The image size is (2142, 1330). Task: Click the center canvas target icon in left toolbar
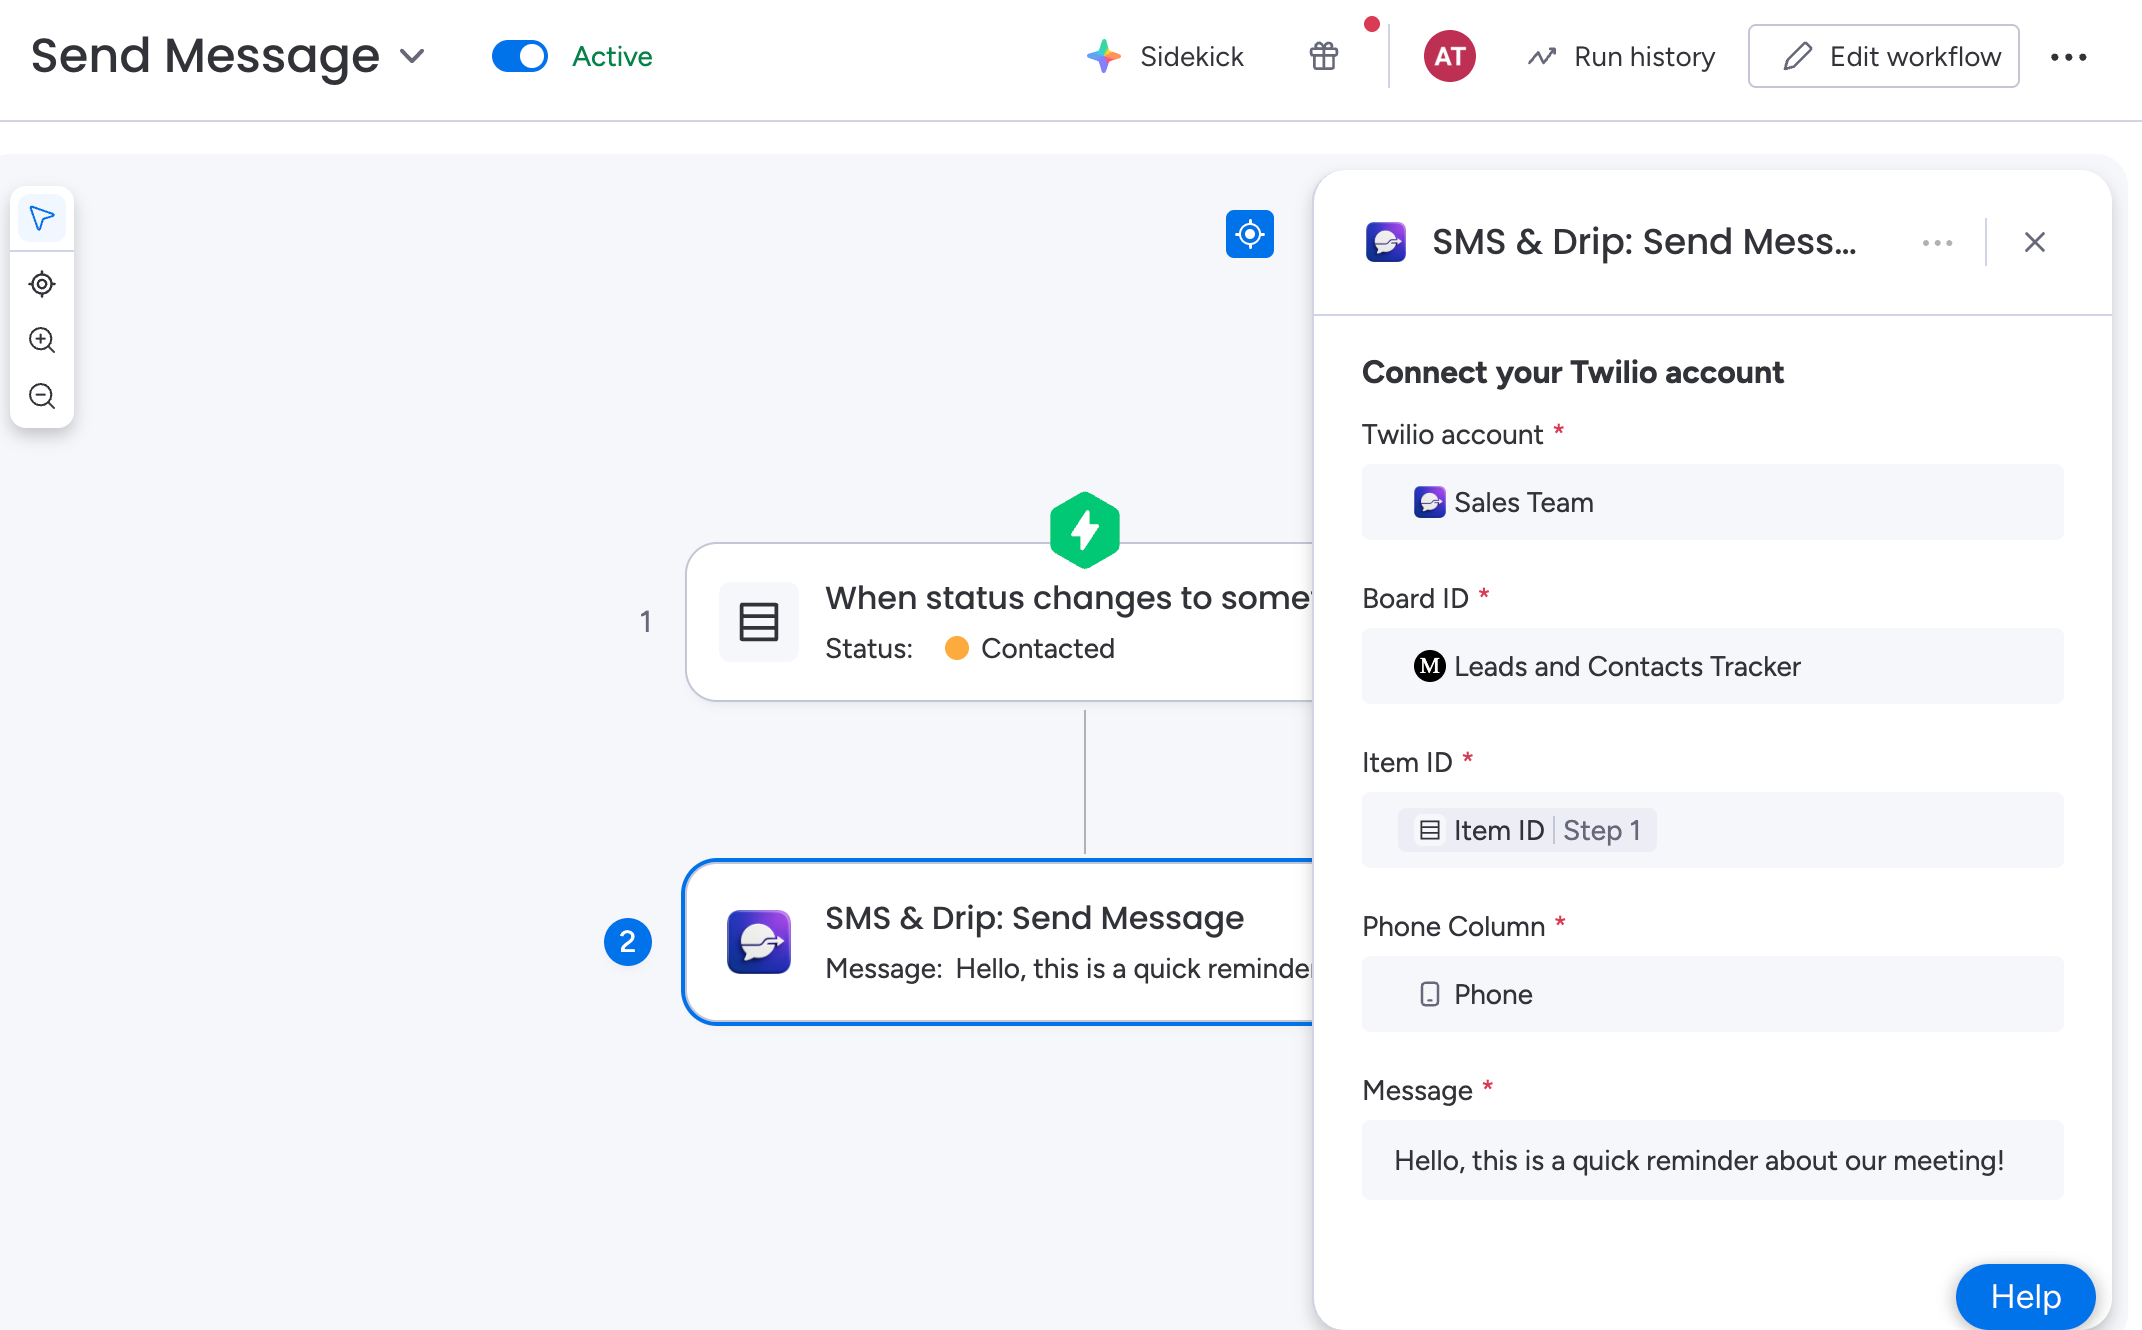click(42, 284)
